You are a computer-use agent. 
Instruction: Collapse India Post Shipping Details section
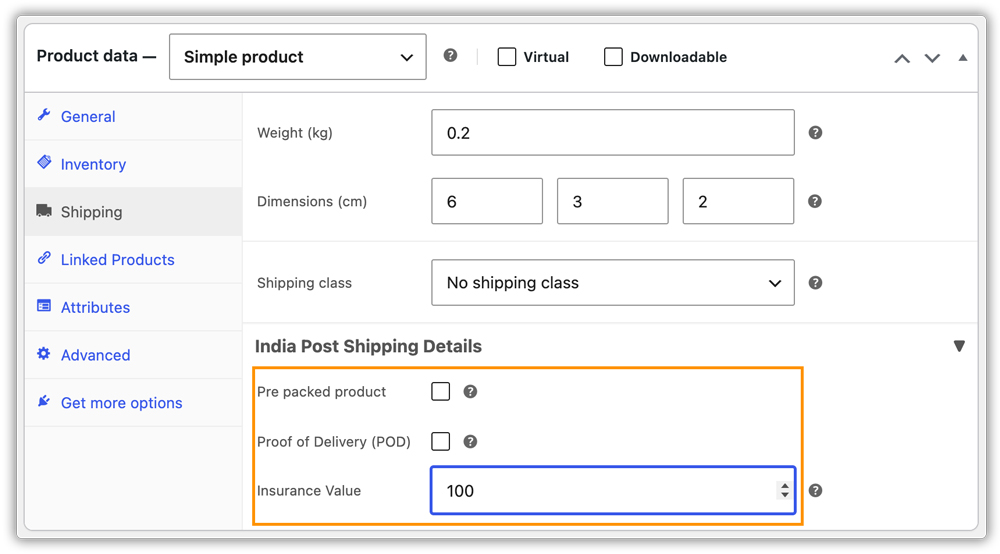(x=959, y=346)
